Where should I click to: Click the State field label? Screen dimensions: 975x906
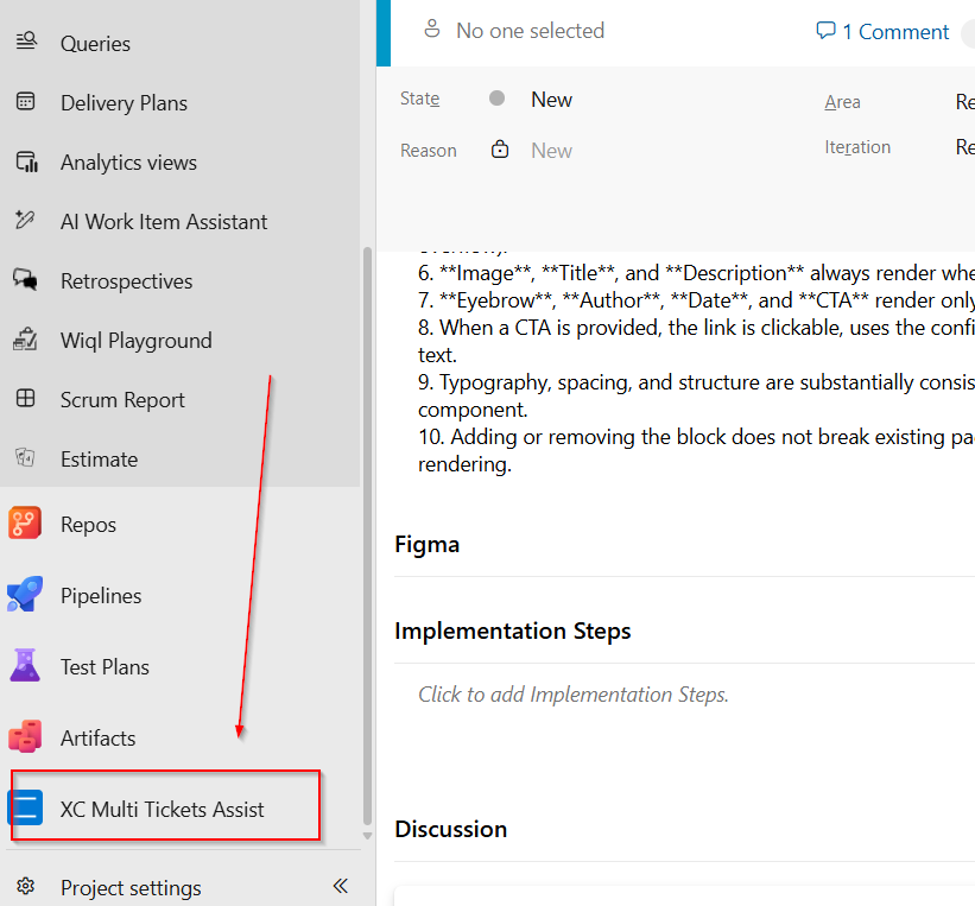point(420,98)
